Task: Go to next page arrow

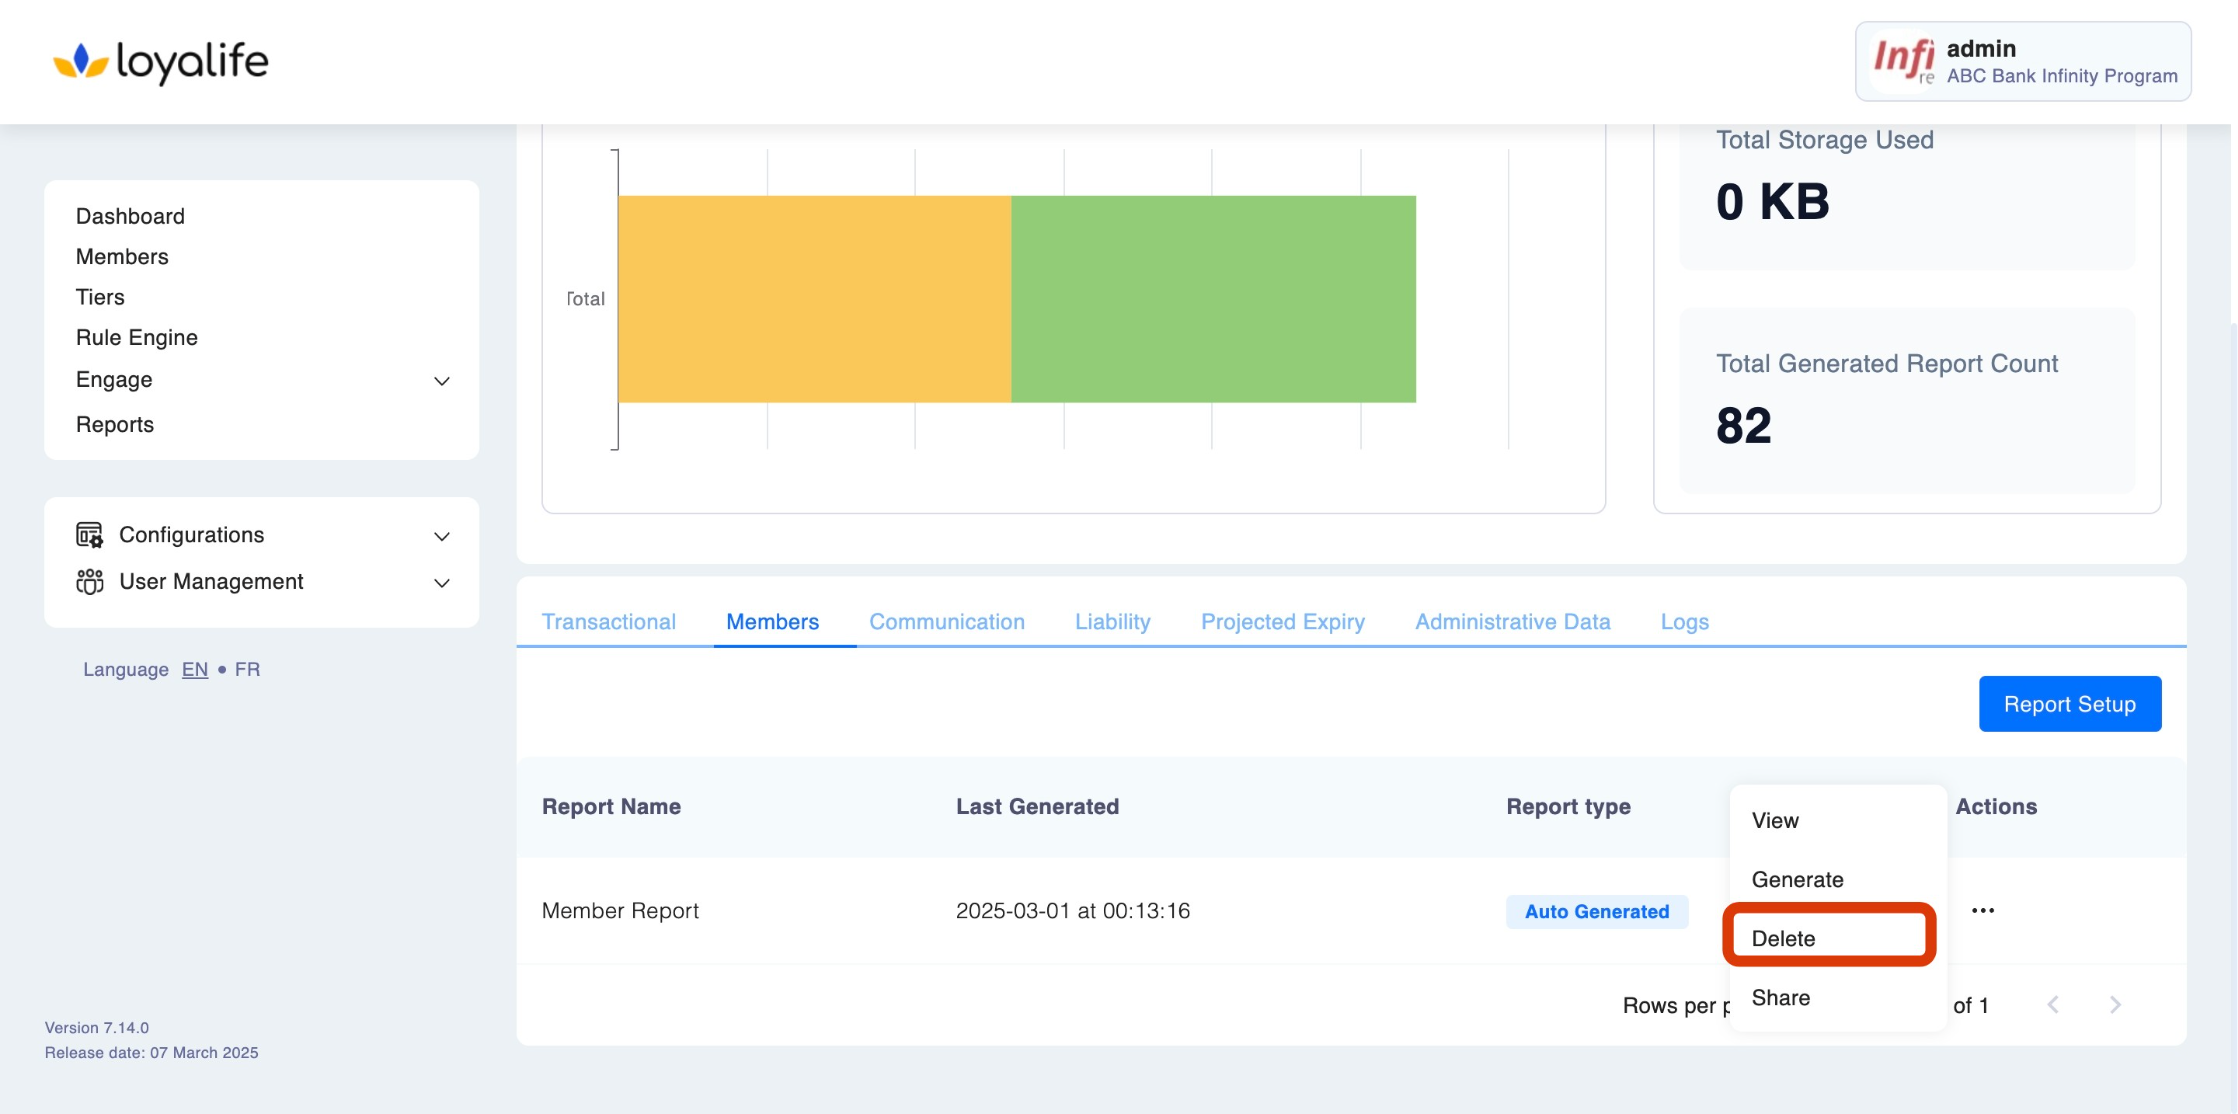Action: pyautogui.click(x=2115, y=1005)
